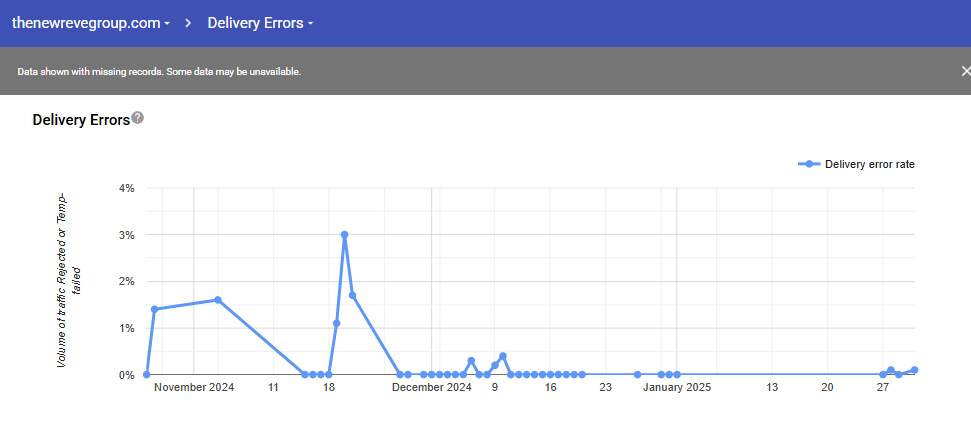Select the 1.6% data point in early November
Screen dimensions: 971x426
218,300
